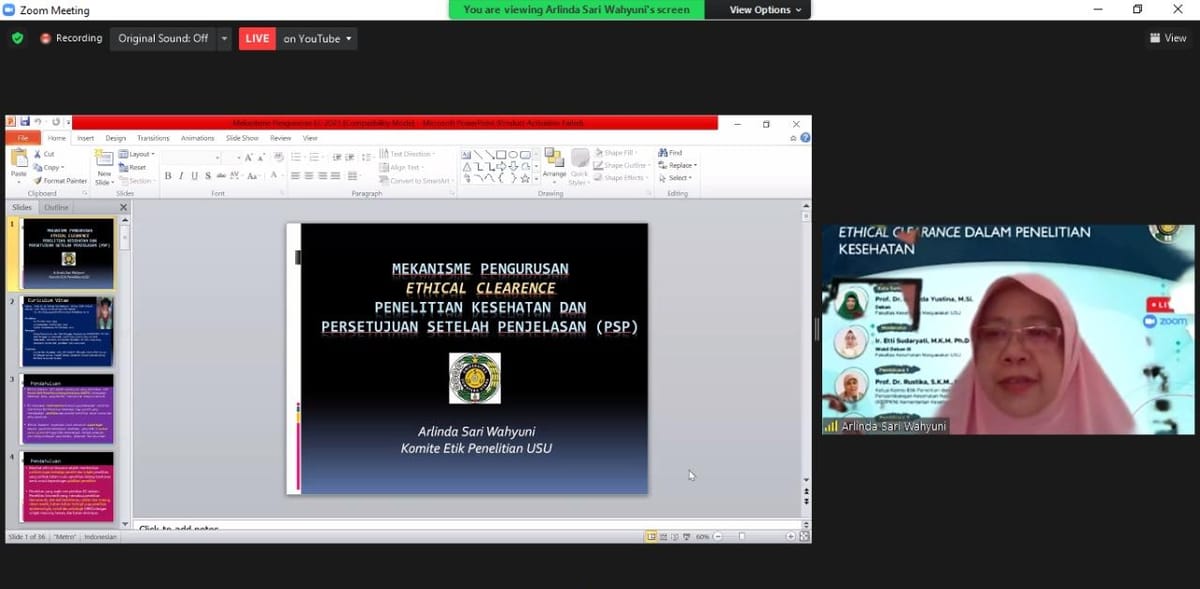Expand the Layout dropdown in Slides group

[x=138, y=154]
